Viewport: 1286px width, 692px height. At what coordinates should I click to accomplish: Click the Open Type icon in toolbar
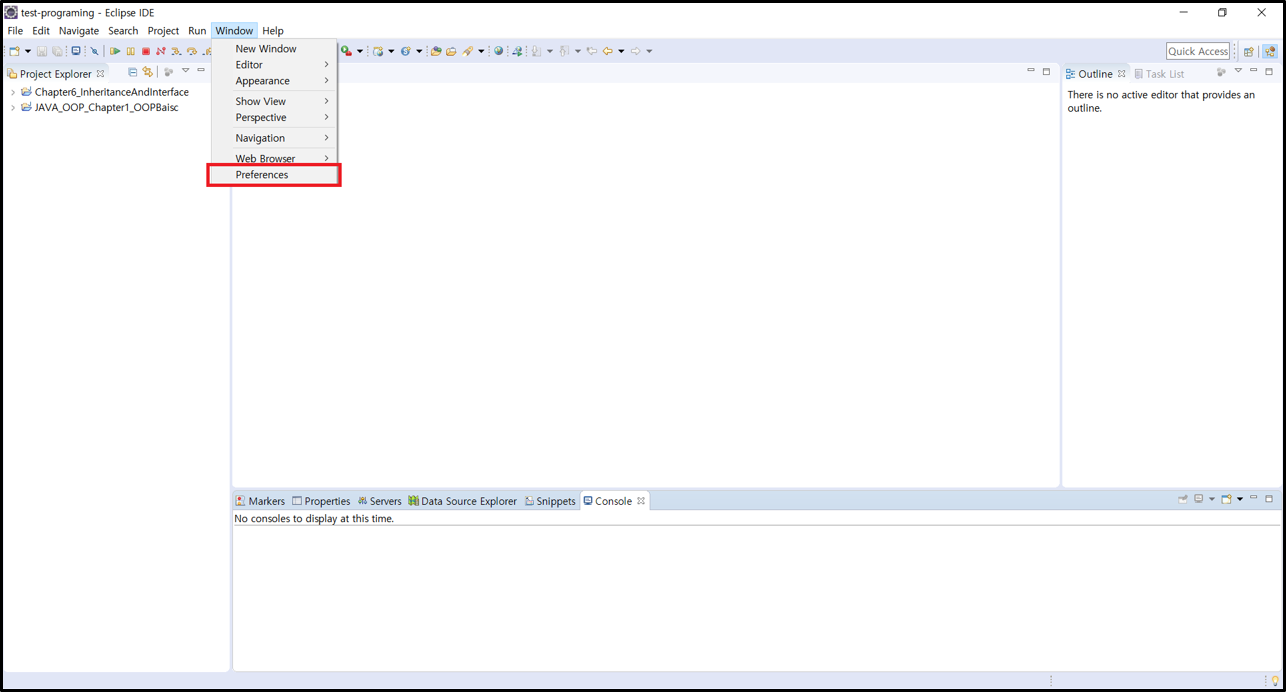pyautogui.click(x=435, y=51)
